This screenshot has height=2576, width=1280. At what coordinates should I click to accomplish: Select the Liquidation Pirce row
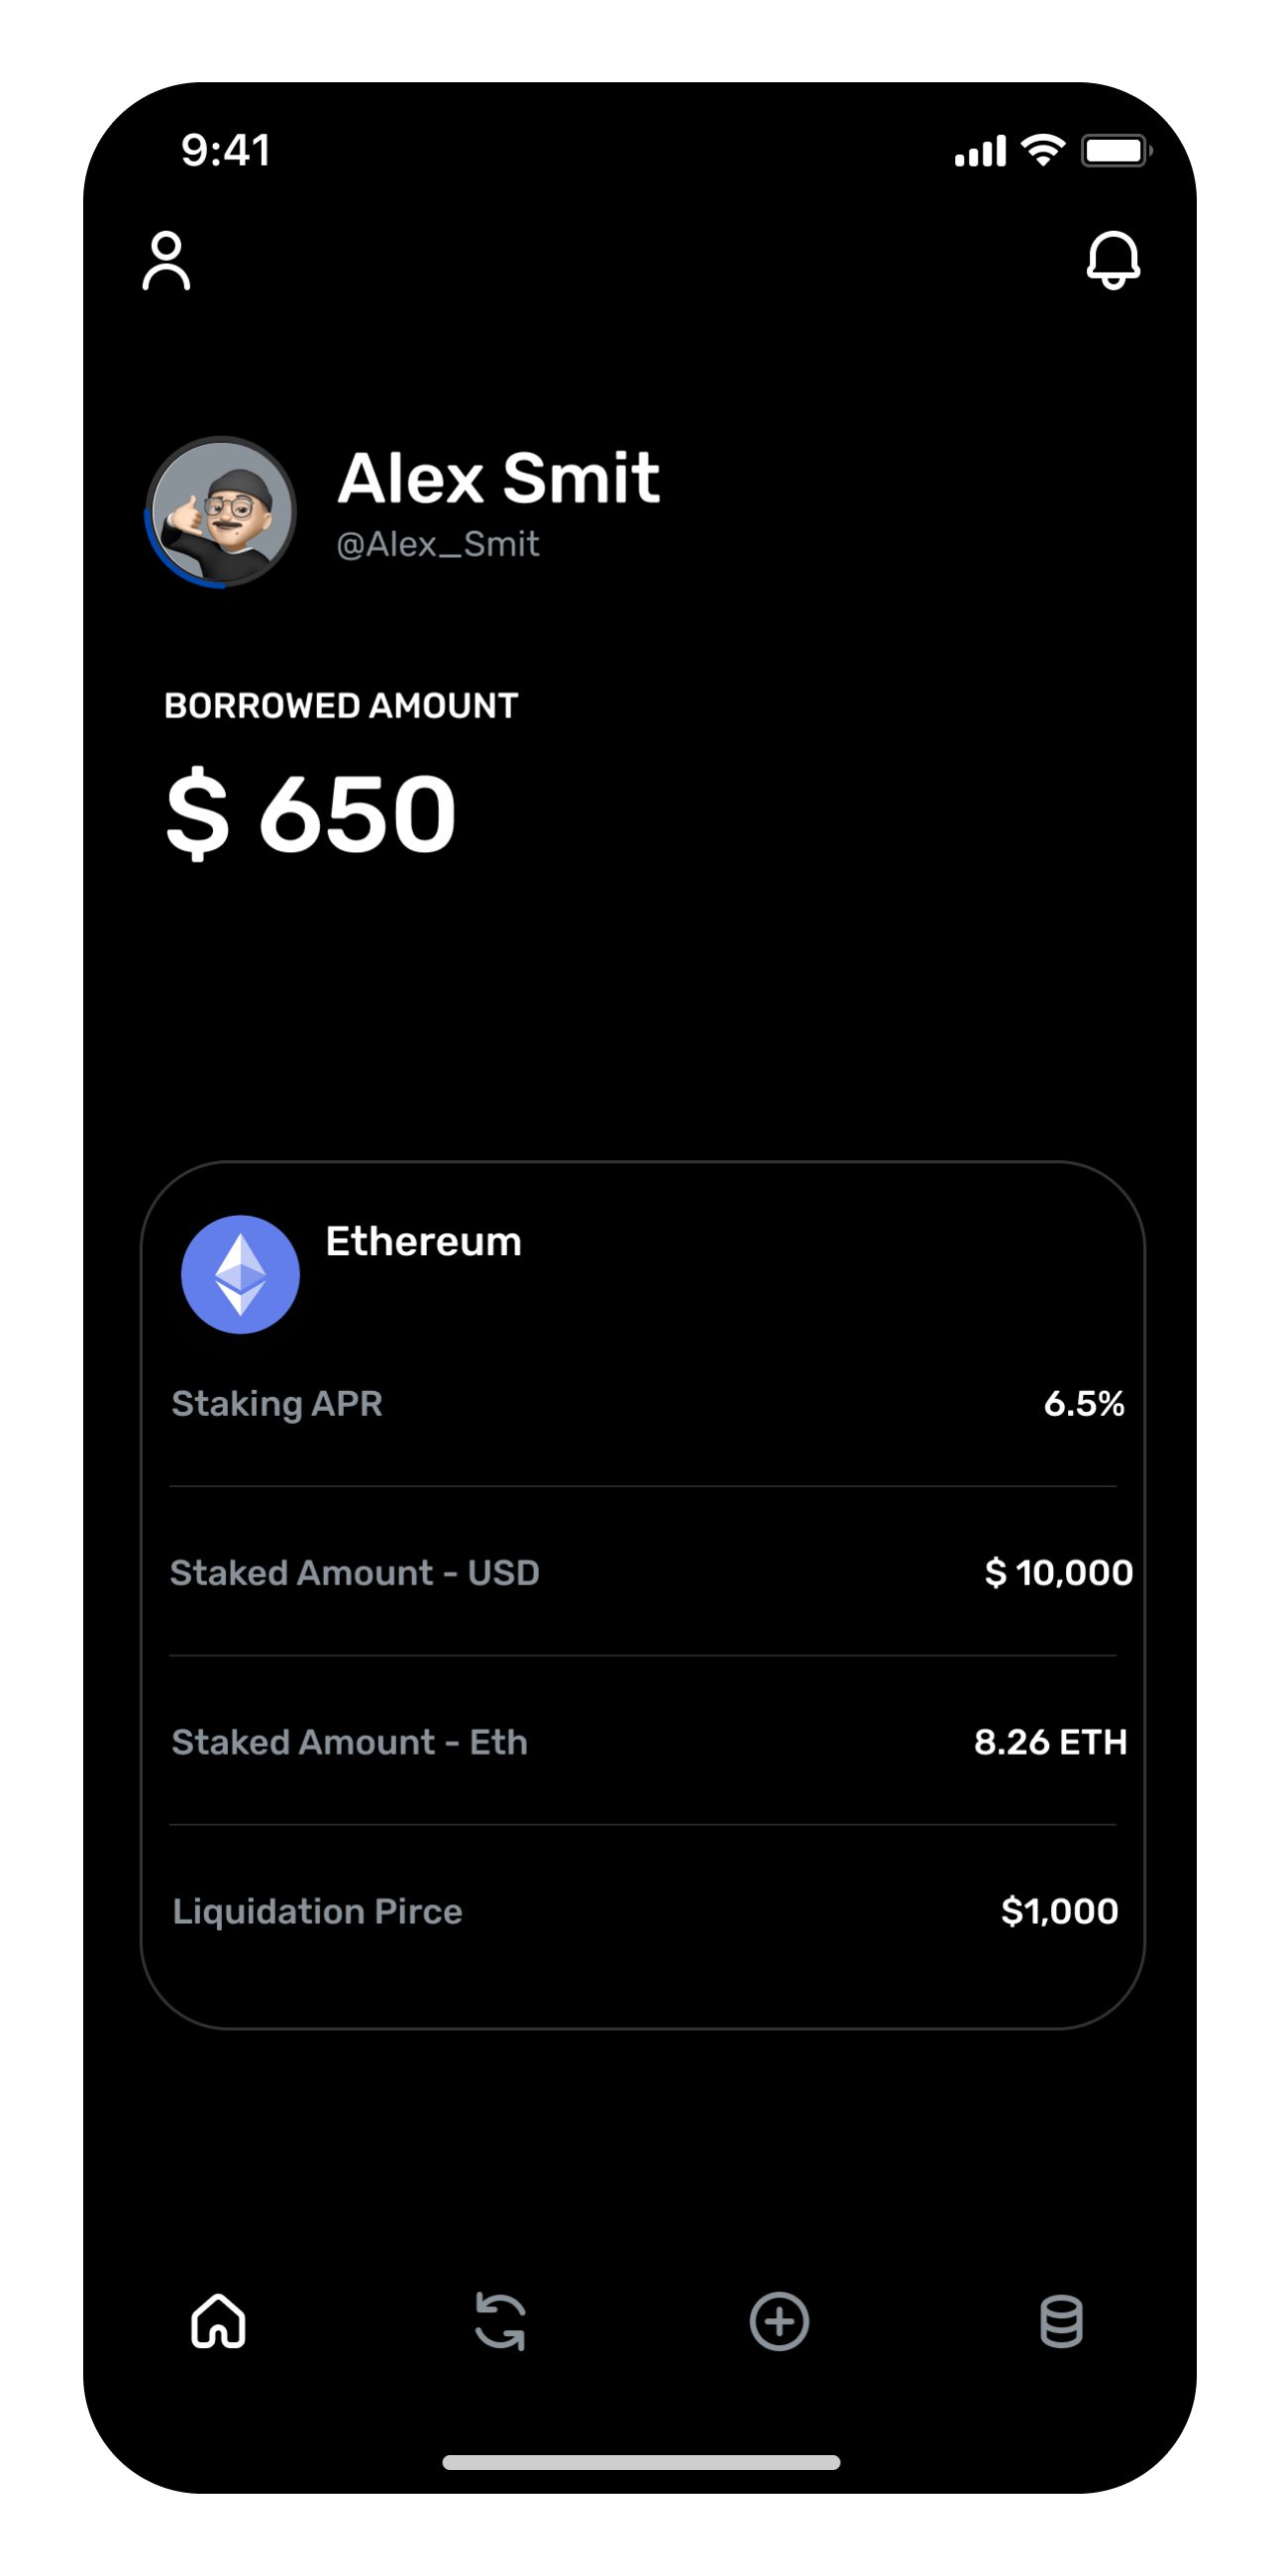(x=643, y=1911)
